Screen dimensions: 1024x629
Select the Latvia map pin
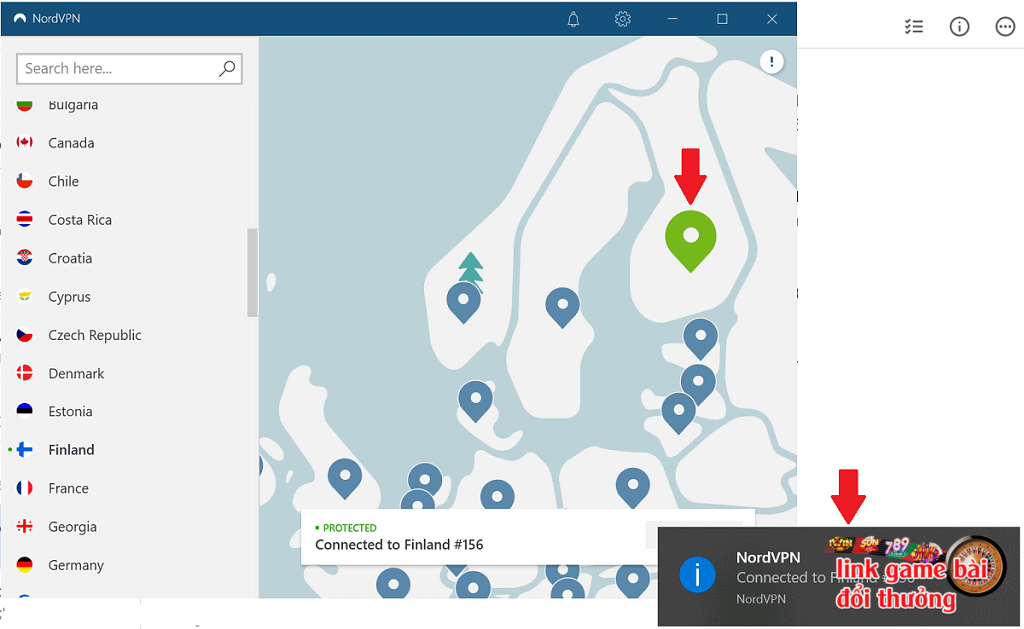[x=698, y=384]
